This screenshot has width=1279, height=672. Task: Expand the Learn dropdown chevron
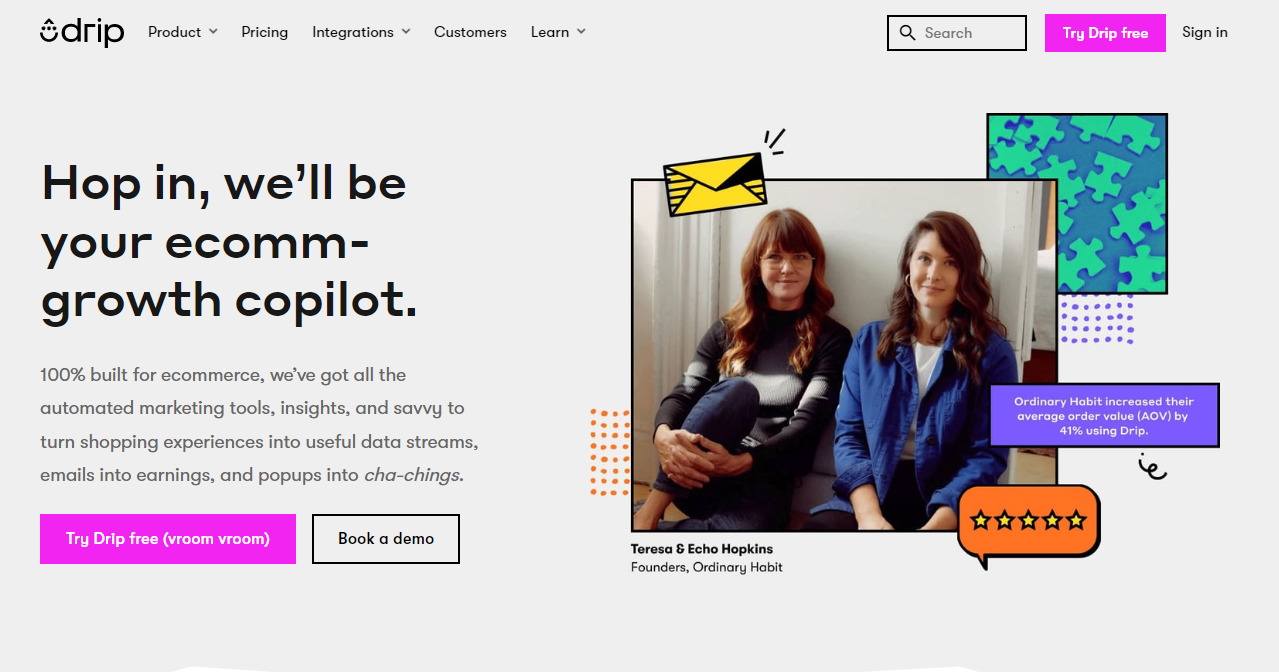[x=581, y=32]
